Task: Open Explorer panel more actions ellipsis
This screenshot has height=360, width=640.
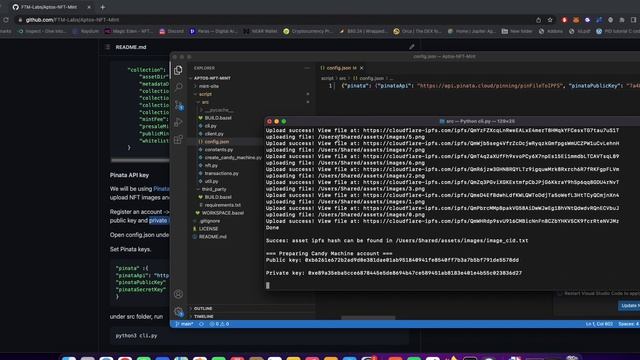Action: click(x=307, y=68)
